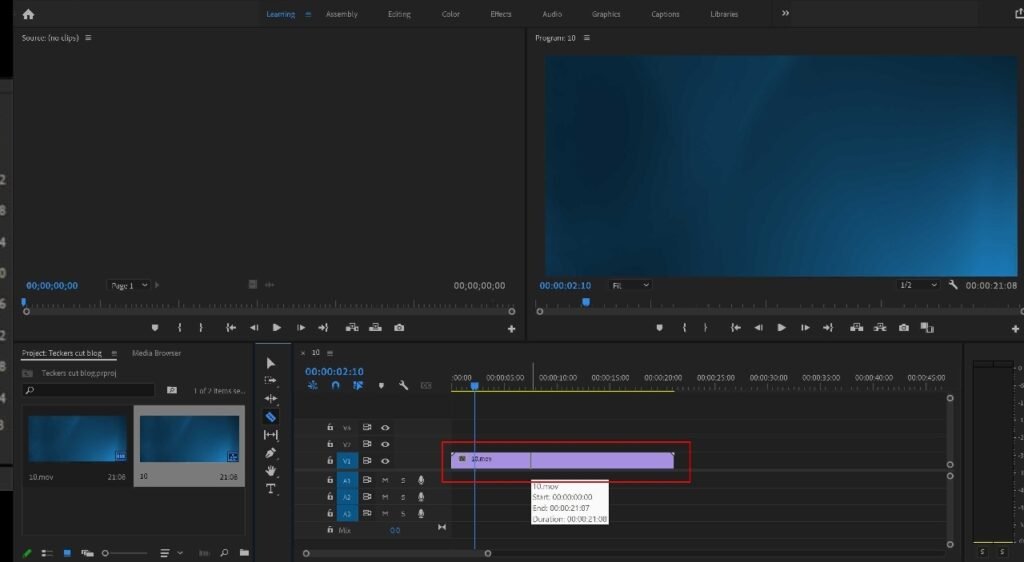Open Program monitor wrench settings
This screenshot has height=562, width=1024.
pyautogui.click(x=953, y=285)
